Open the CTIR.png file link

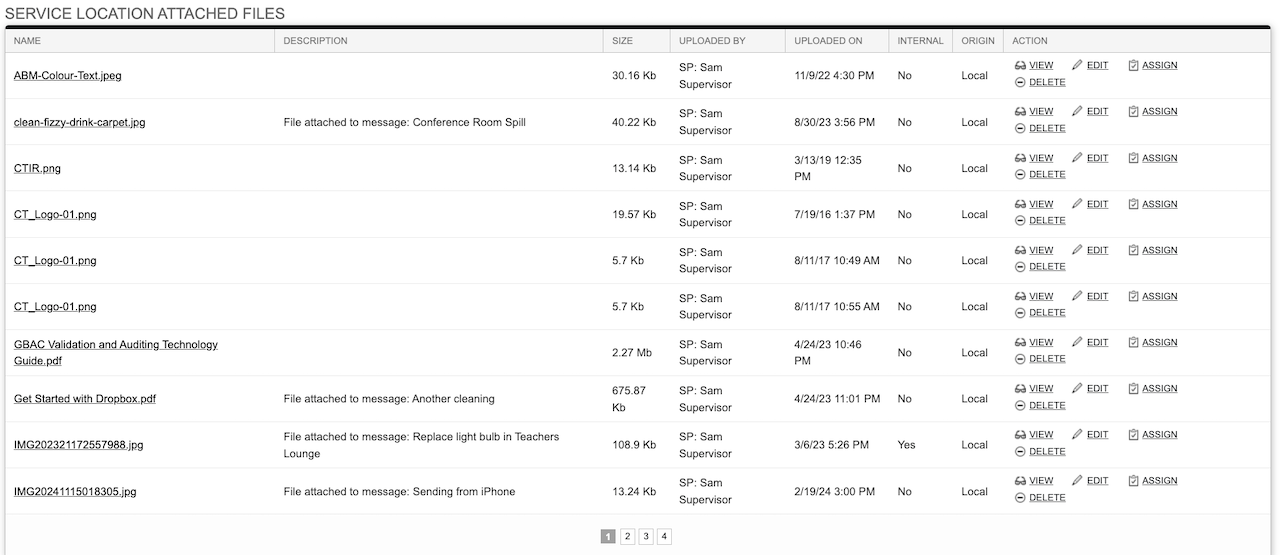37,168
